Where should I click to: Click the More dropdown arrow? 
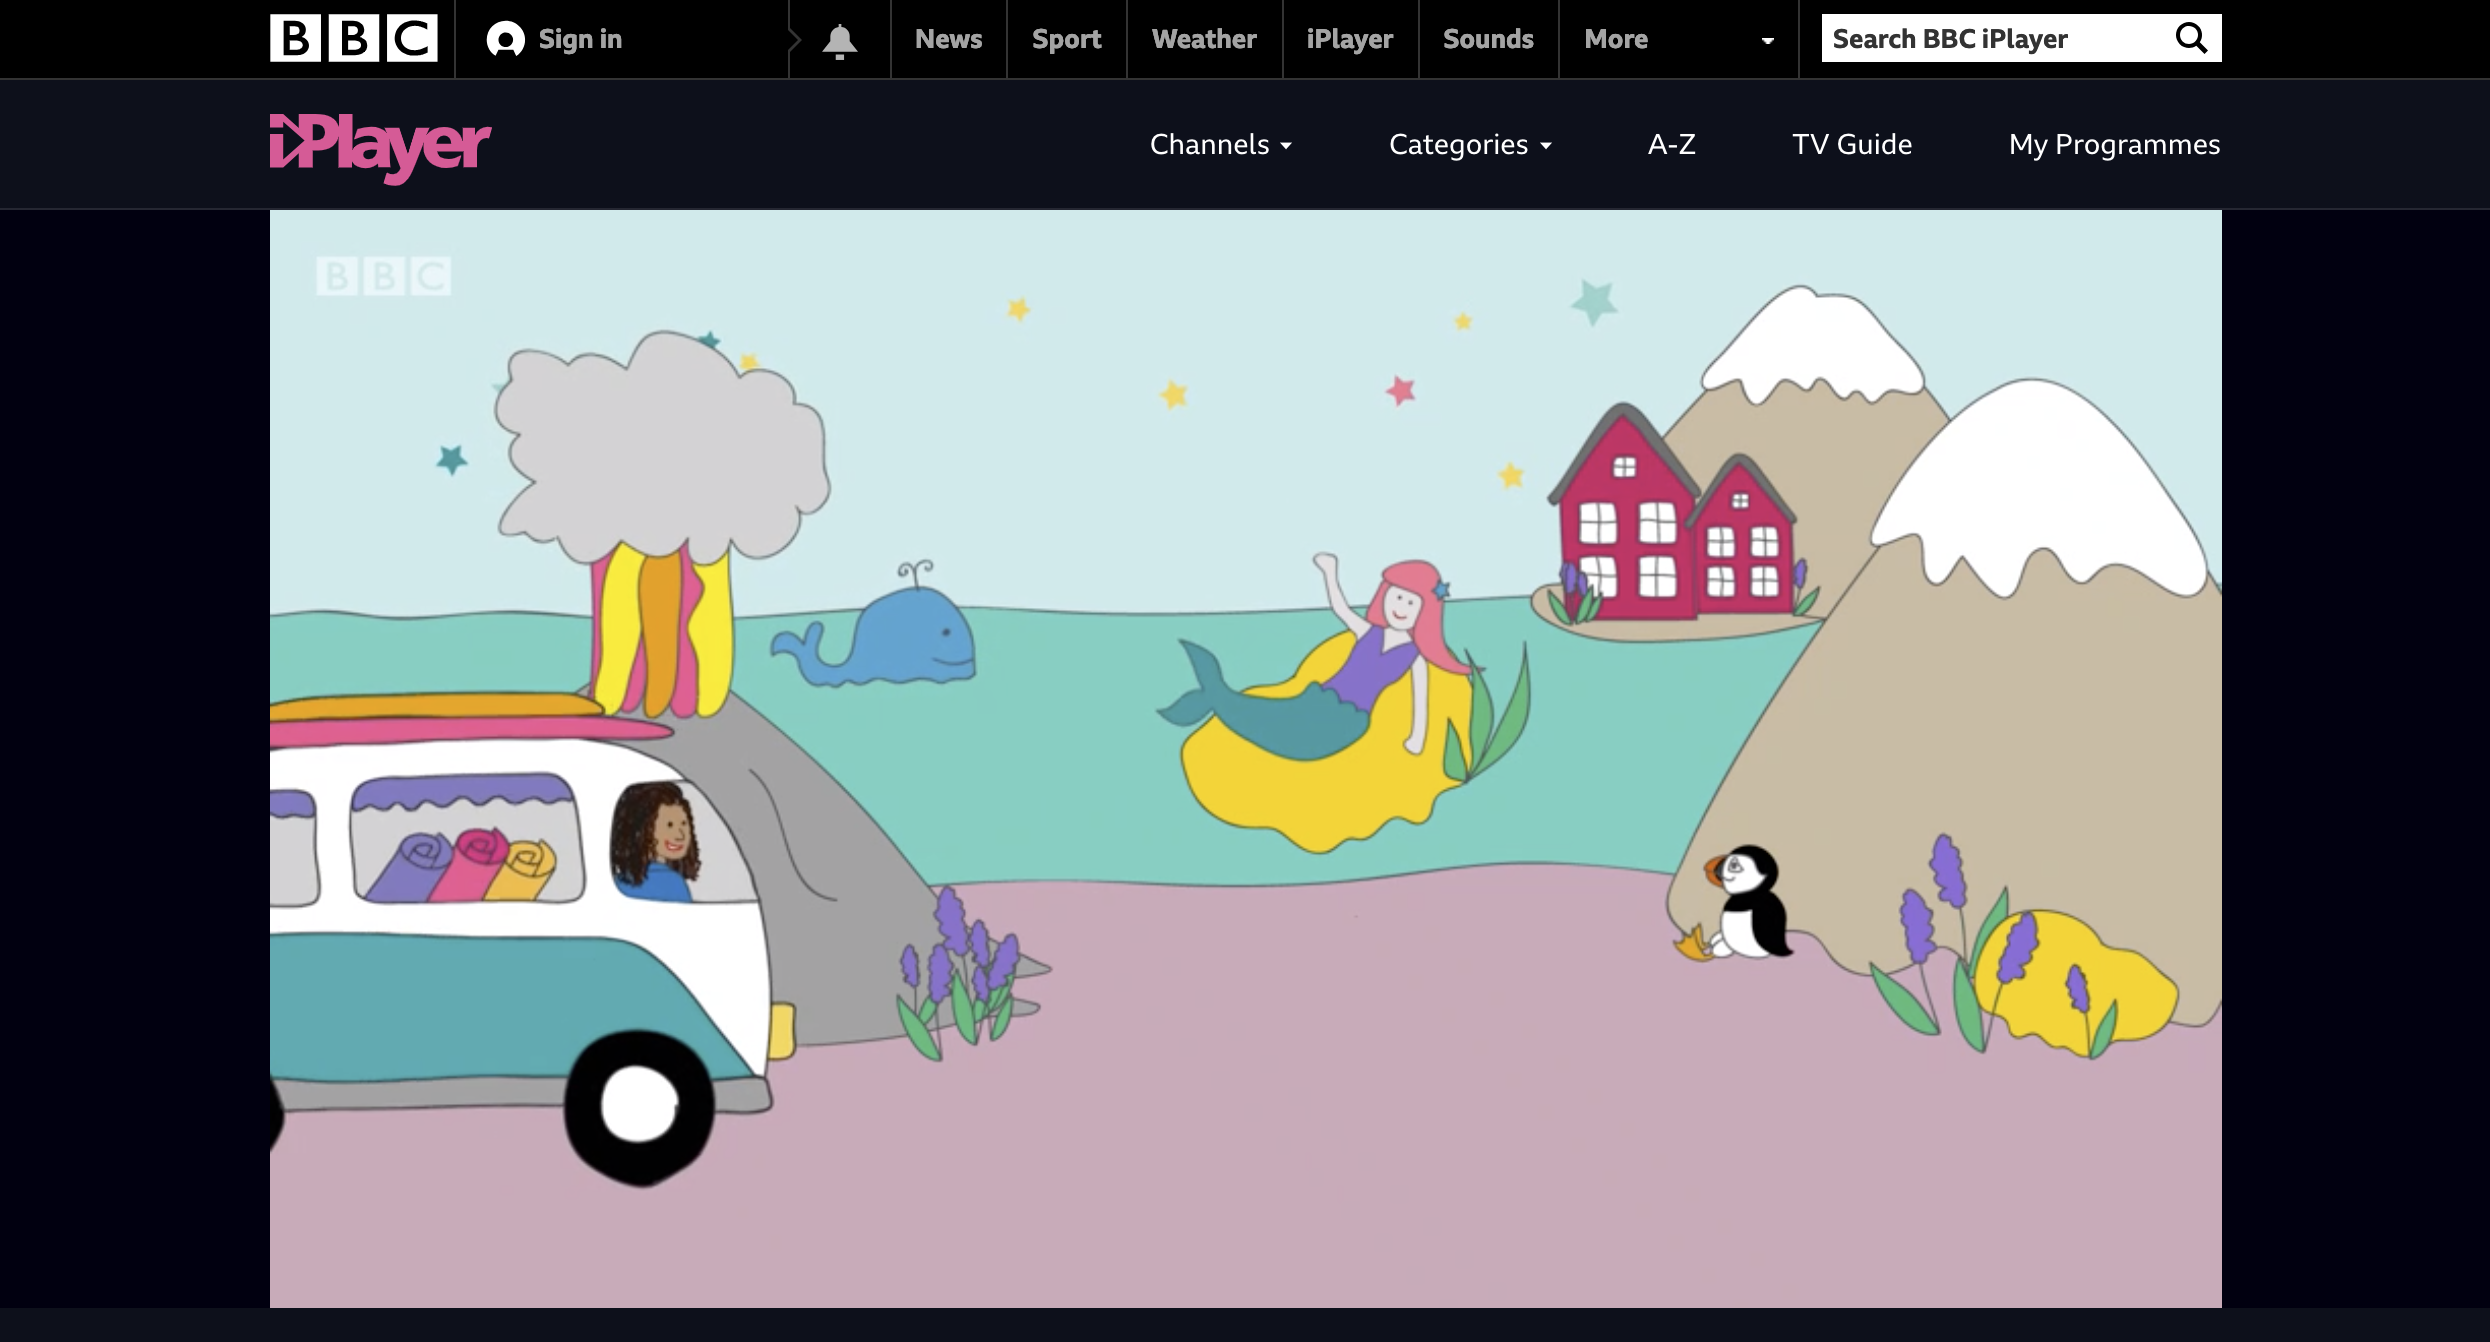[1767, 41]
